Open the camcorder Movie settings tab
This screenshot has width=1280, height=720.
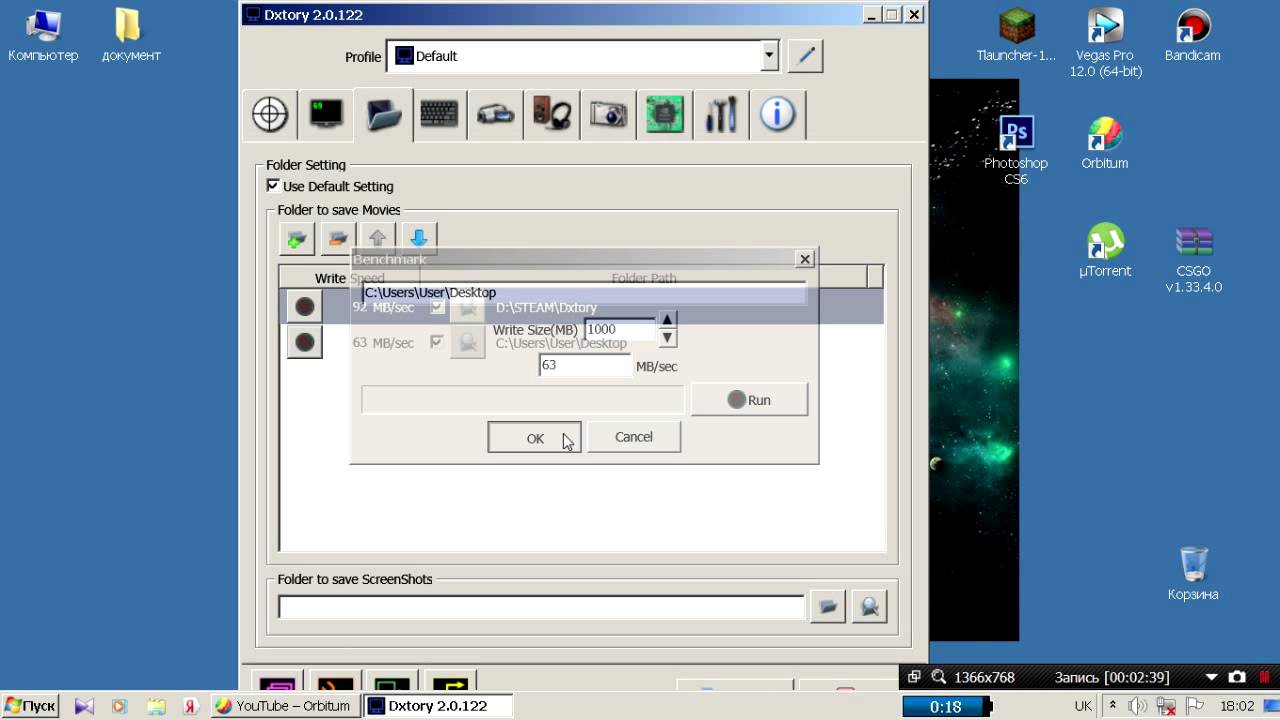(x=495, y=115)
